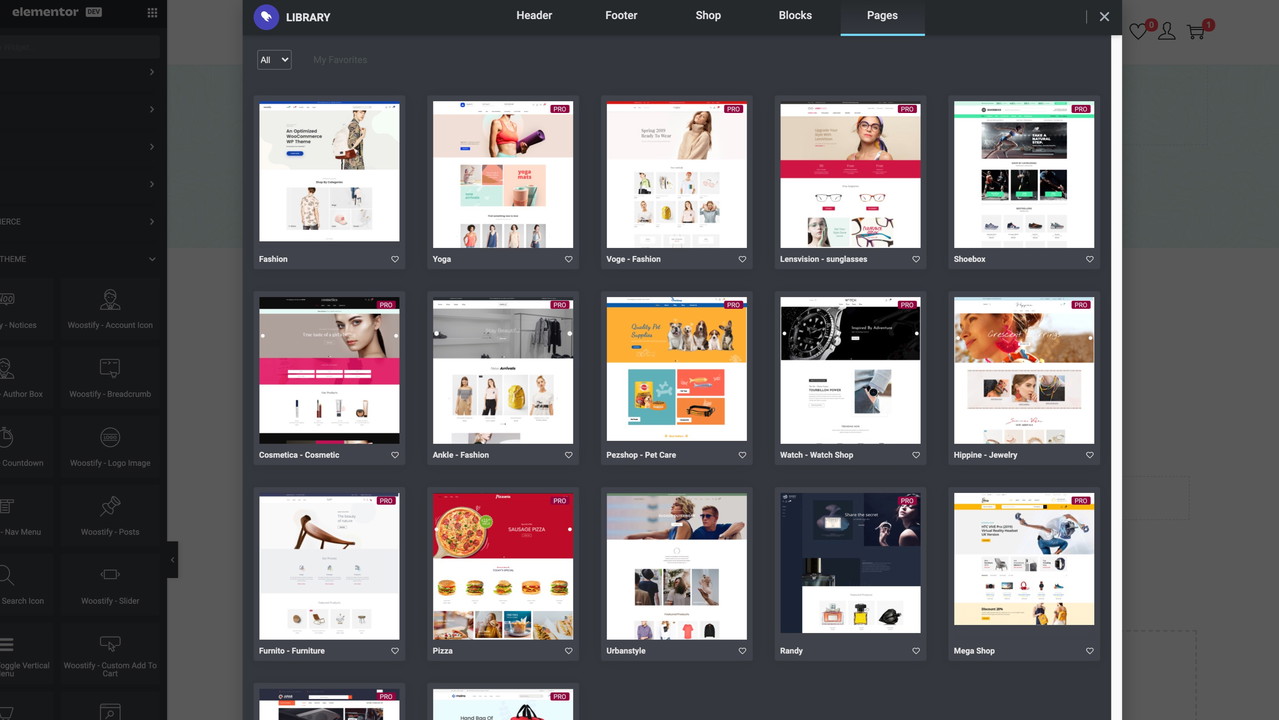Click the user account icon in header

point(1167,32)
